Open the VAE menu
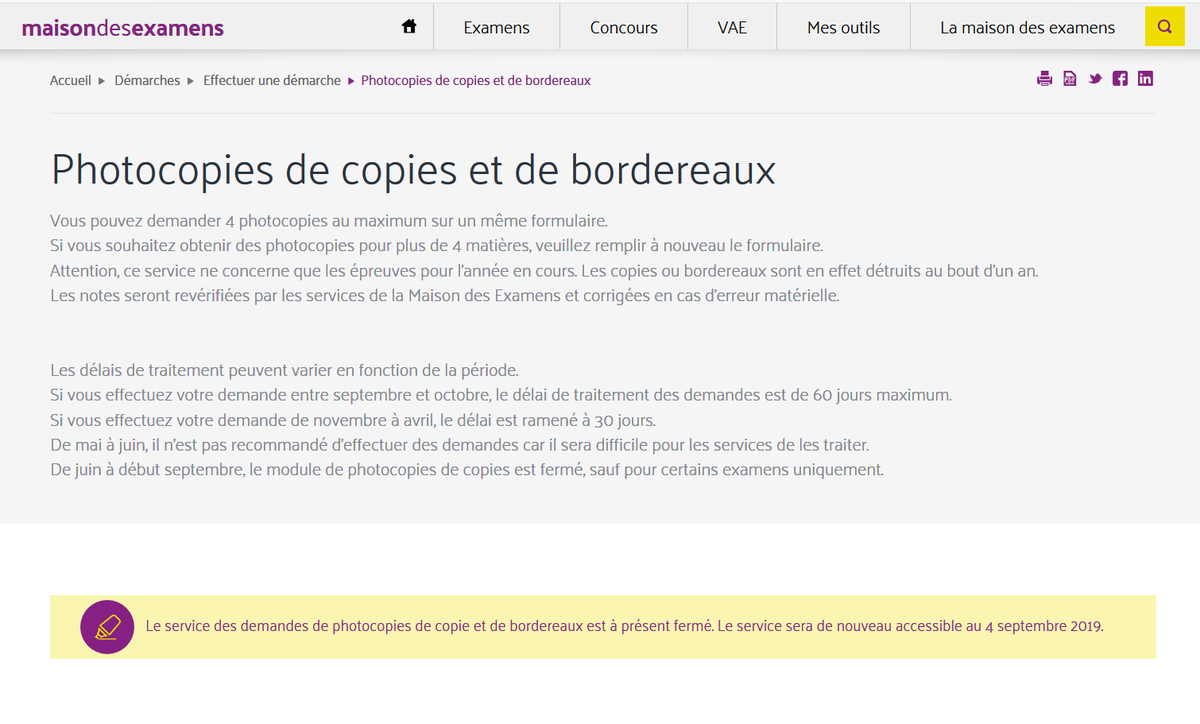The image size is (1200, 724). [732, 27]
